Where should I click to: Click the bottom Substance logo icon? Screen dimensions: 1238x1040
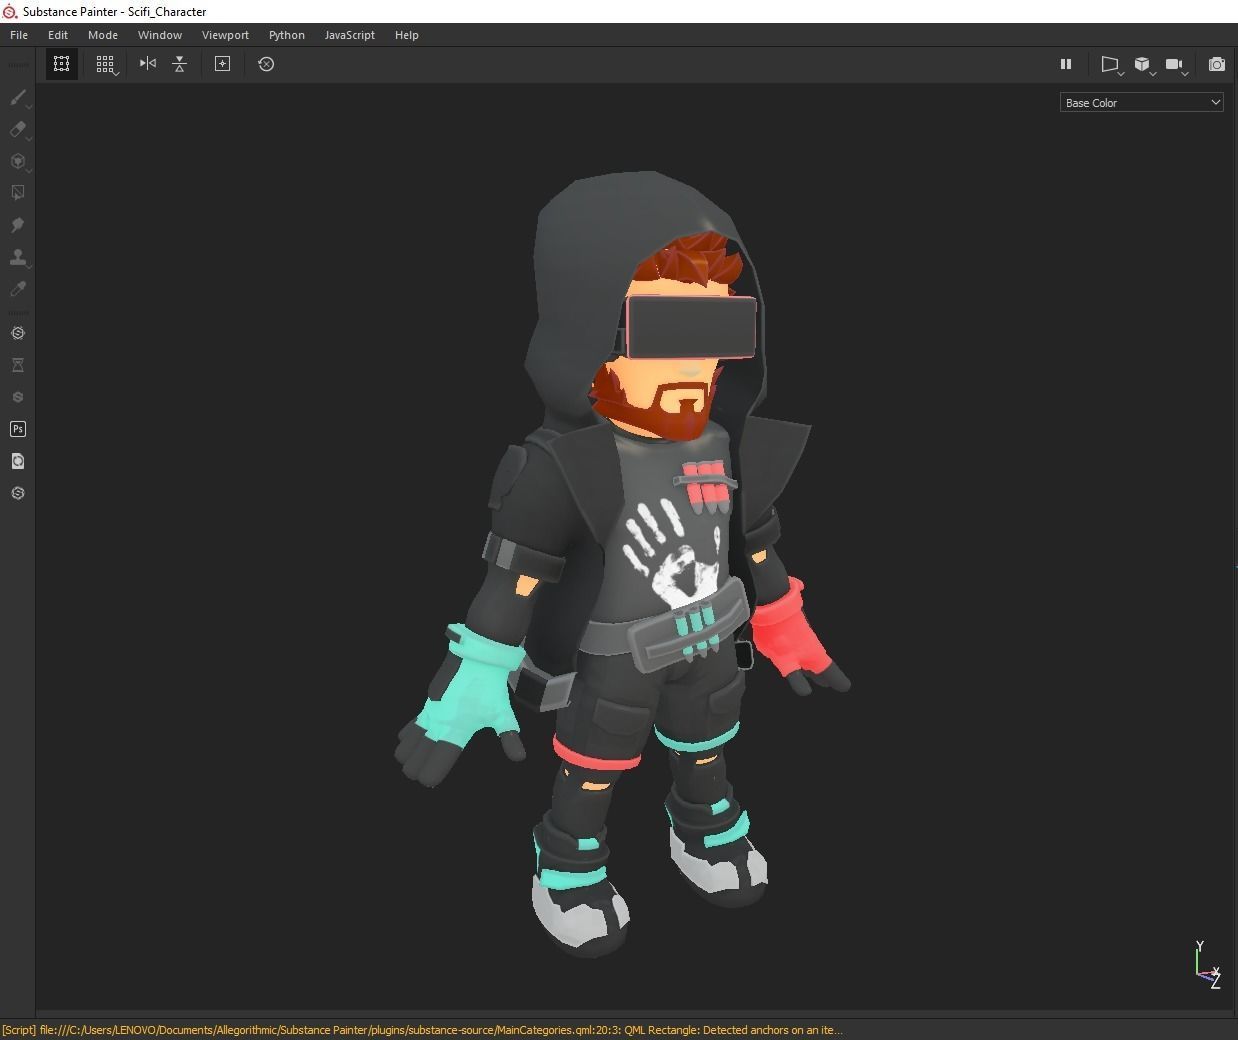[18, 493]
